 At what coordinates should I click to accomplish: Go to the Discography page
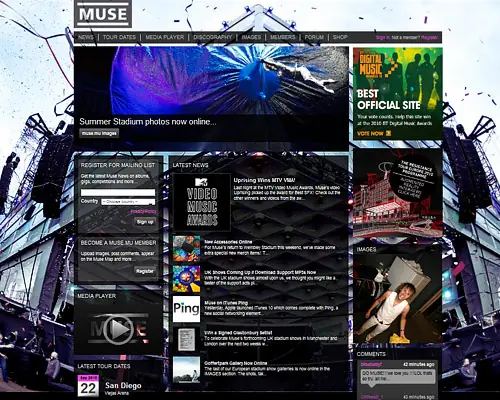212,37
